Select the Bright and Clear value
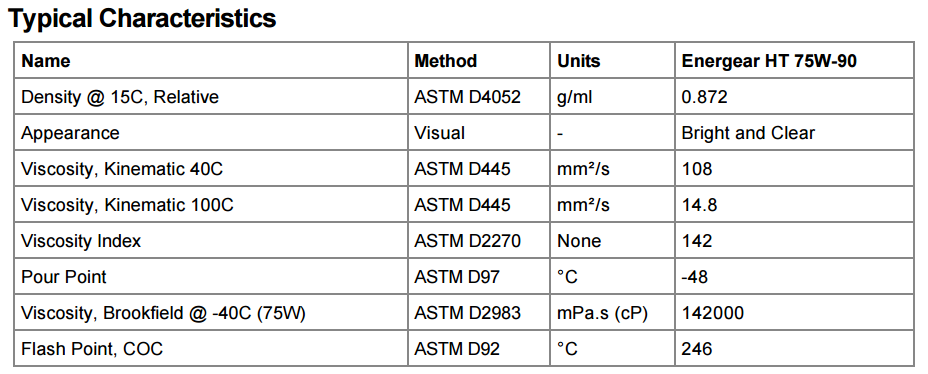The image size is (928, 374). coord(748,133)
